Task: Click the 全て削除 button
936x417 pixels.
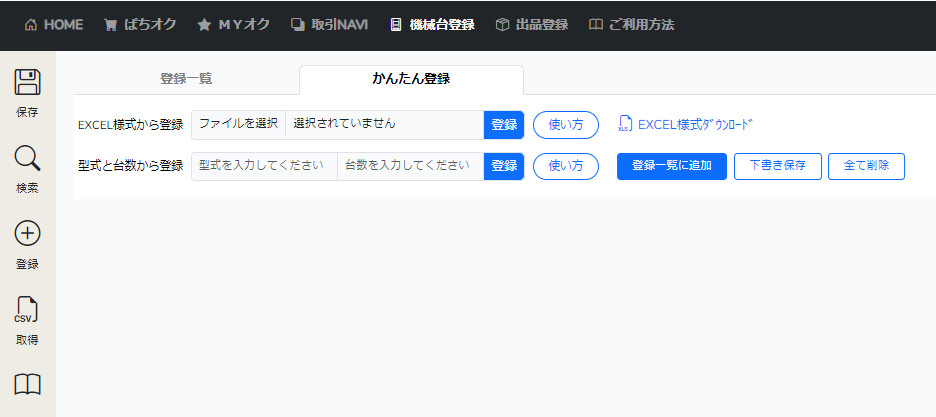Action: [x=866, y=166]
